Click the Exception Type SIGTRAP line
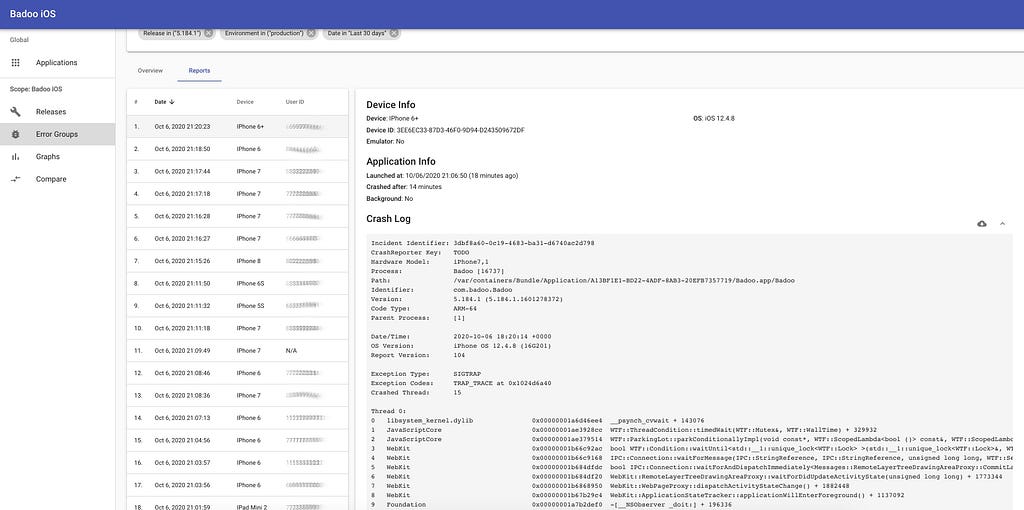 tap(426, 374)
